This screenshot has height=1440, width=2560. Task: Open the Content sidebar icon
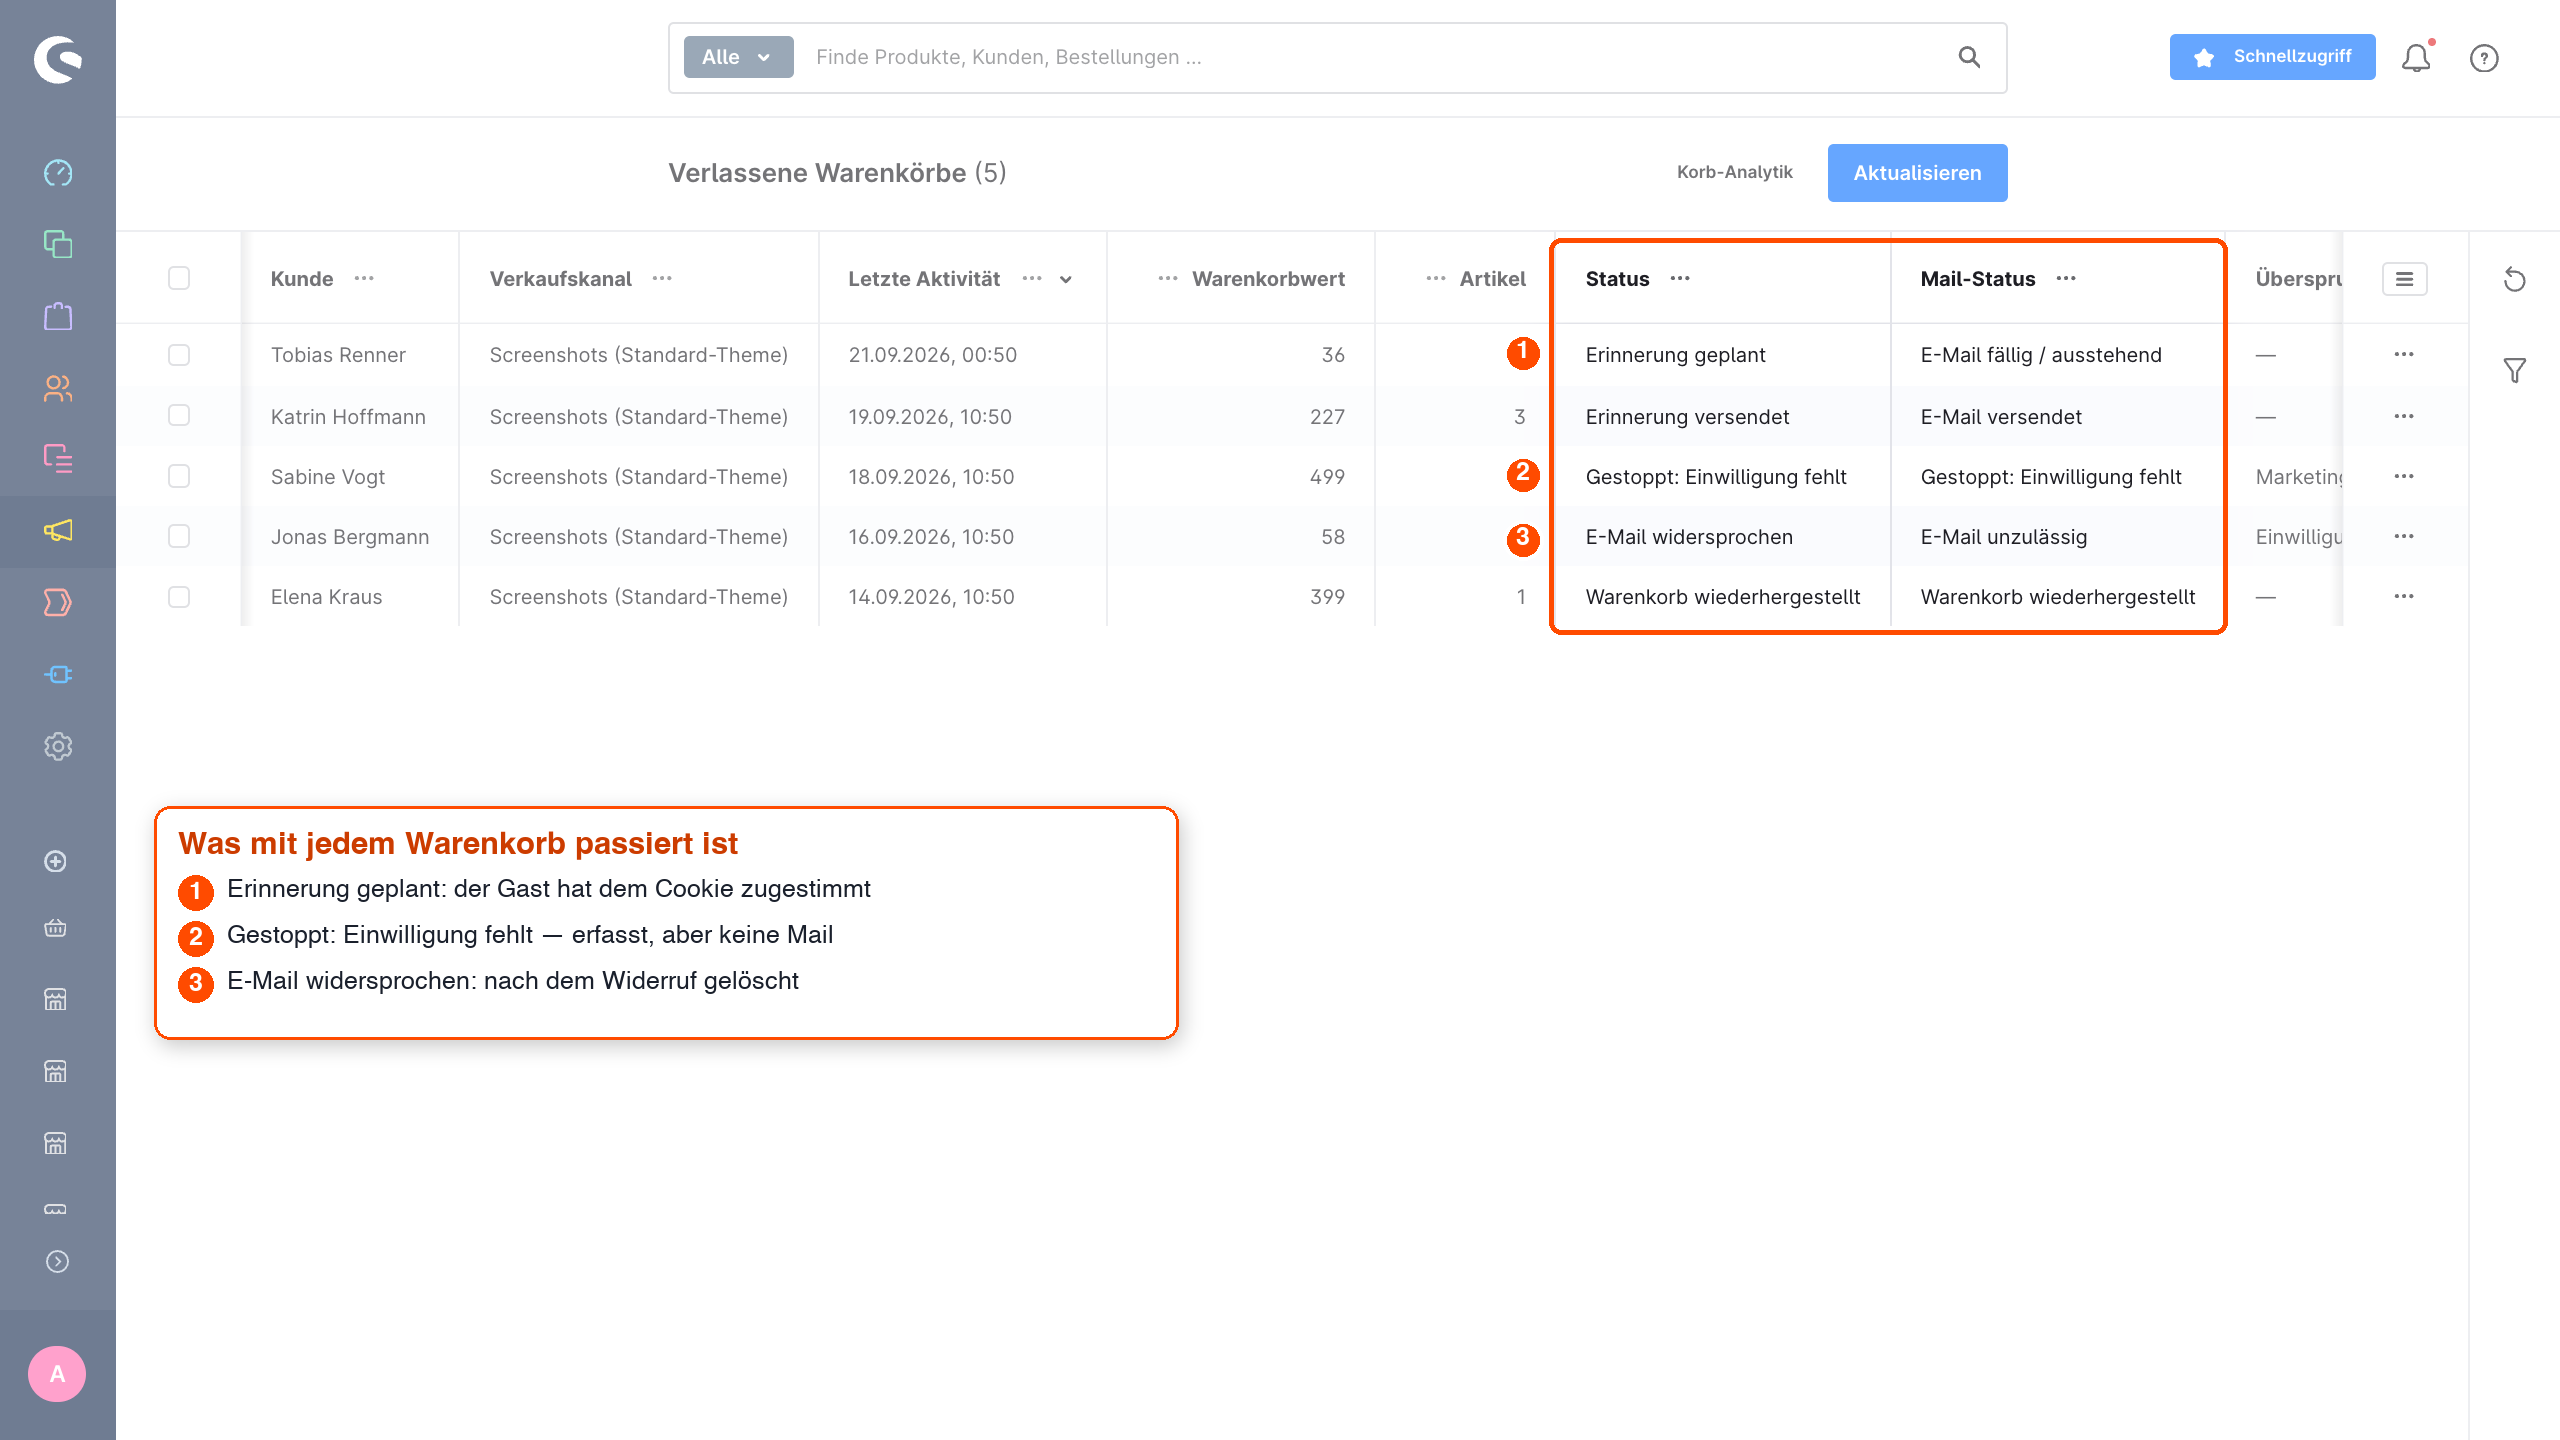click(x=58, y=459)
